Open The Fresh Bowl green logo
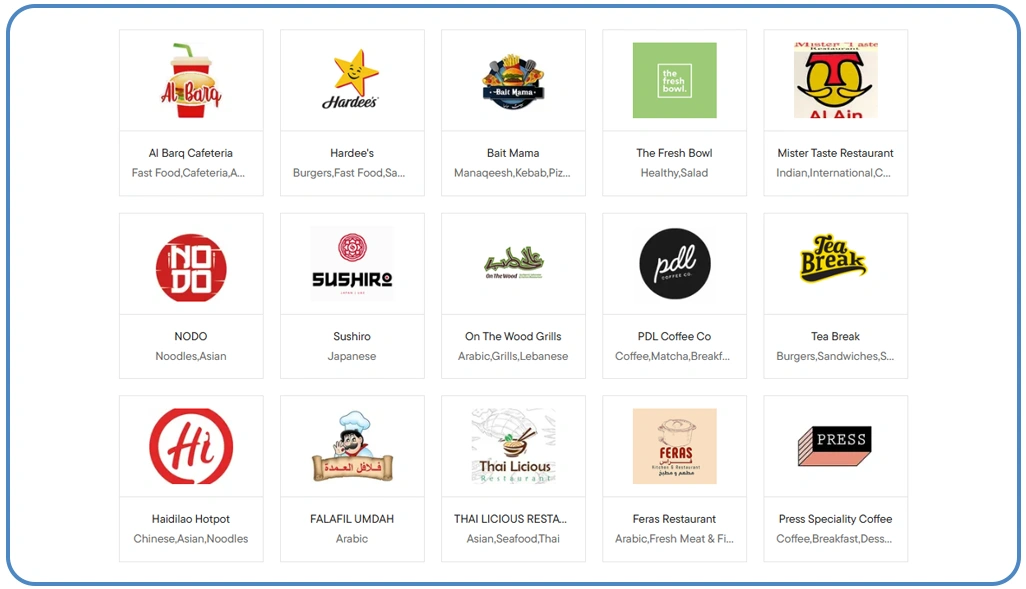Screen dimensions: 1026x589 [x=674, y=80]
